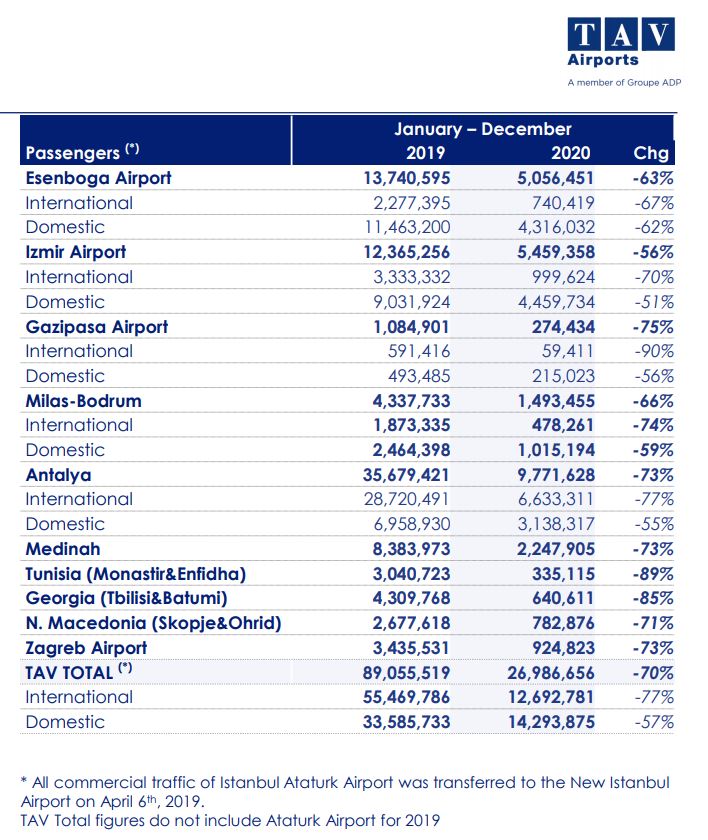Screen dimensions: 708x840
Task: Click the TAV Airports logo
Action: pos(624,52)
